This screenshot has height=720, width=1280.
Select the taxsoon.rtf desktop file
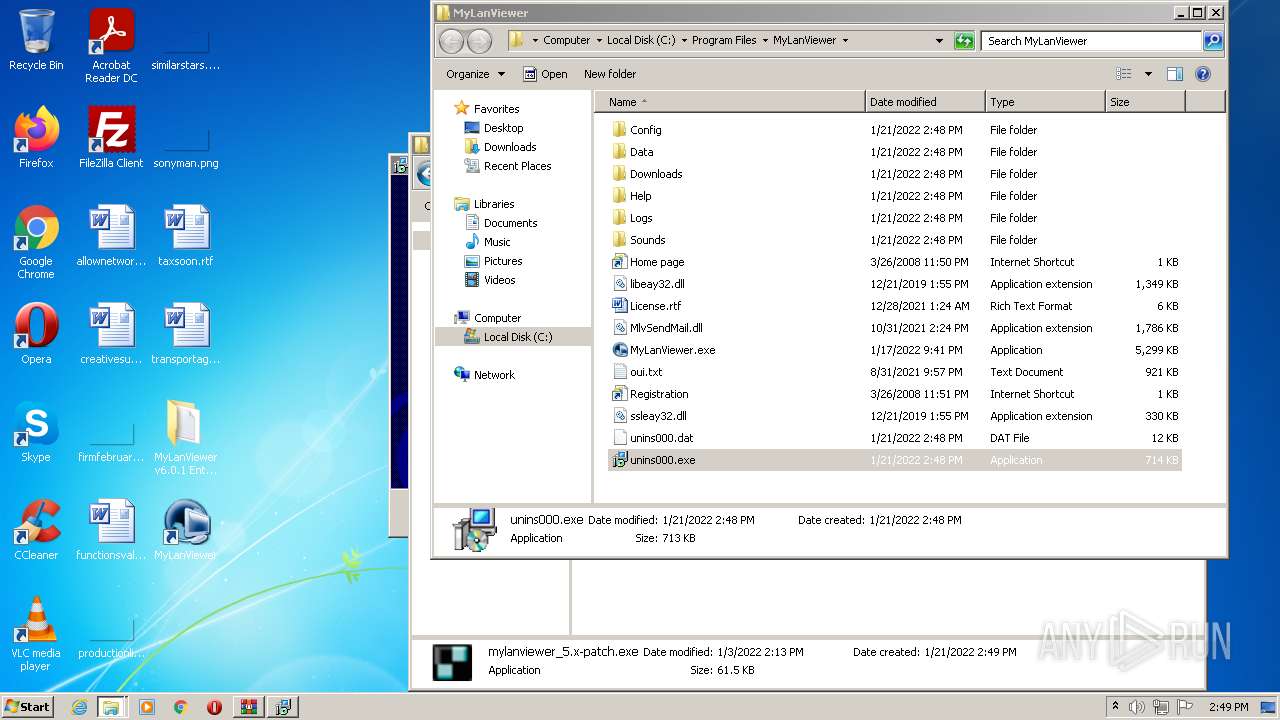coord(186,236)
